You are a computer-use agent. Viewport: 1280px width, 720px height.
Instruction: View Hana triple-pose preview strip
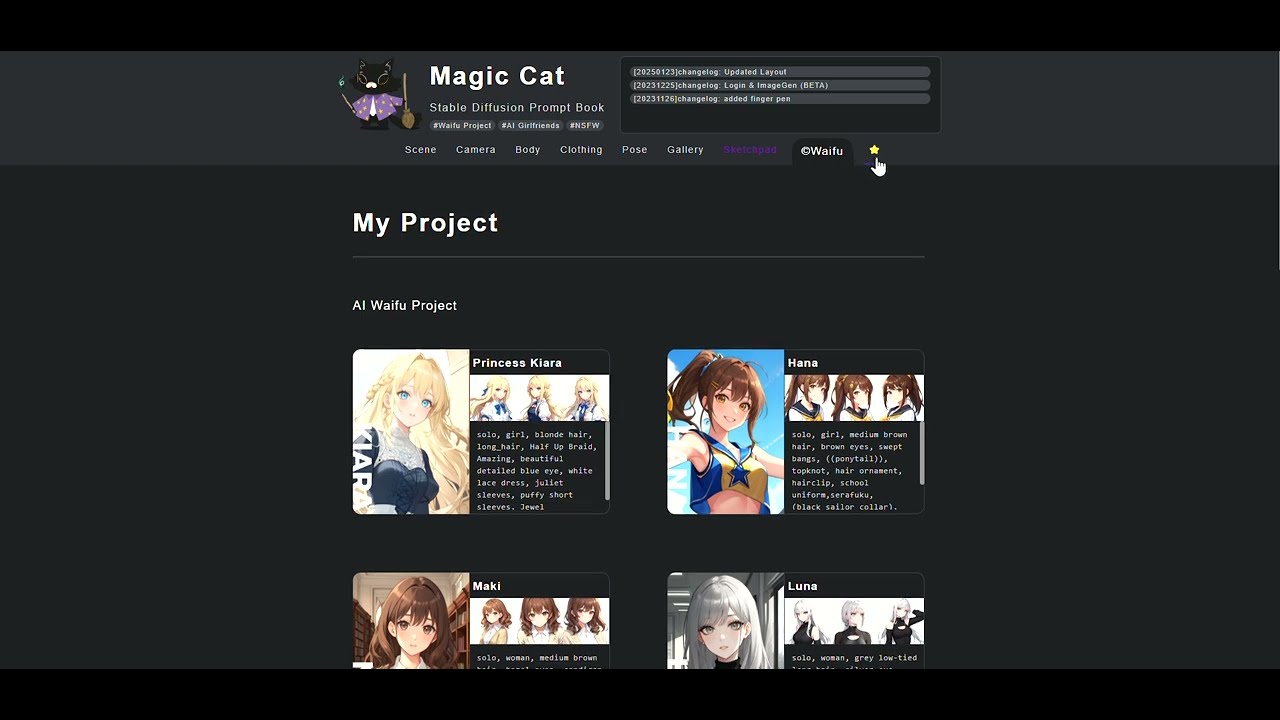pyautogui.click(x=854, y=398)
